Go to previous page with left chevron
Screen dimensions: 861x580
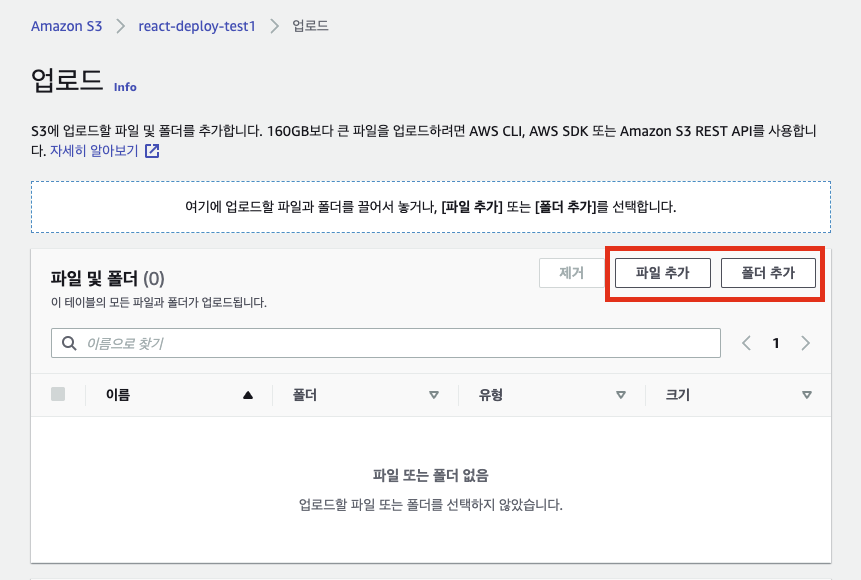click(746, 343)
